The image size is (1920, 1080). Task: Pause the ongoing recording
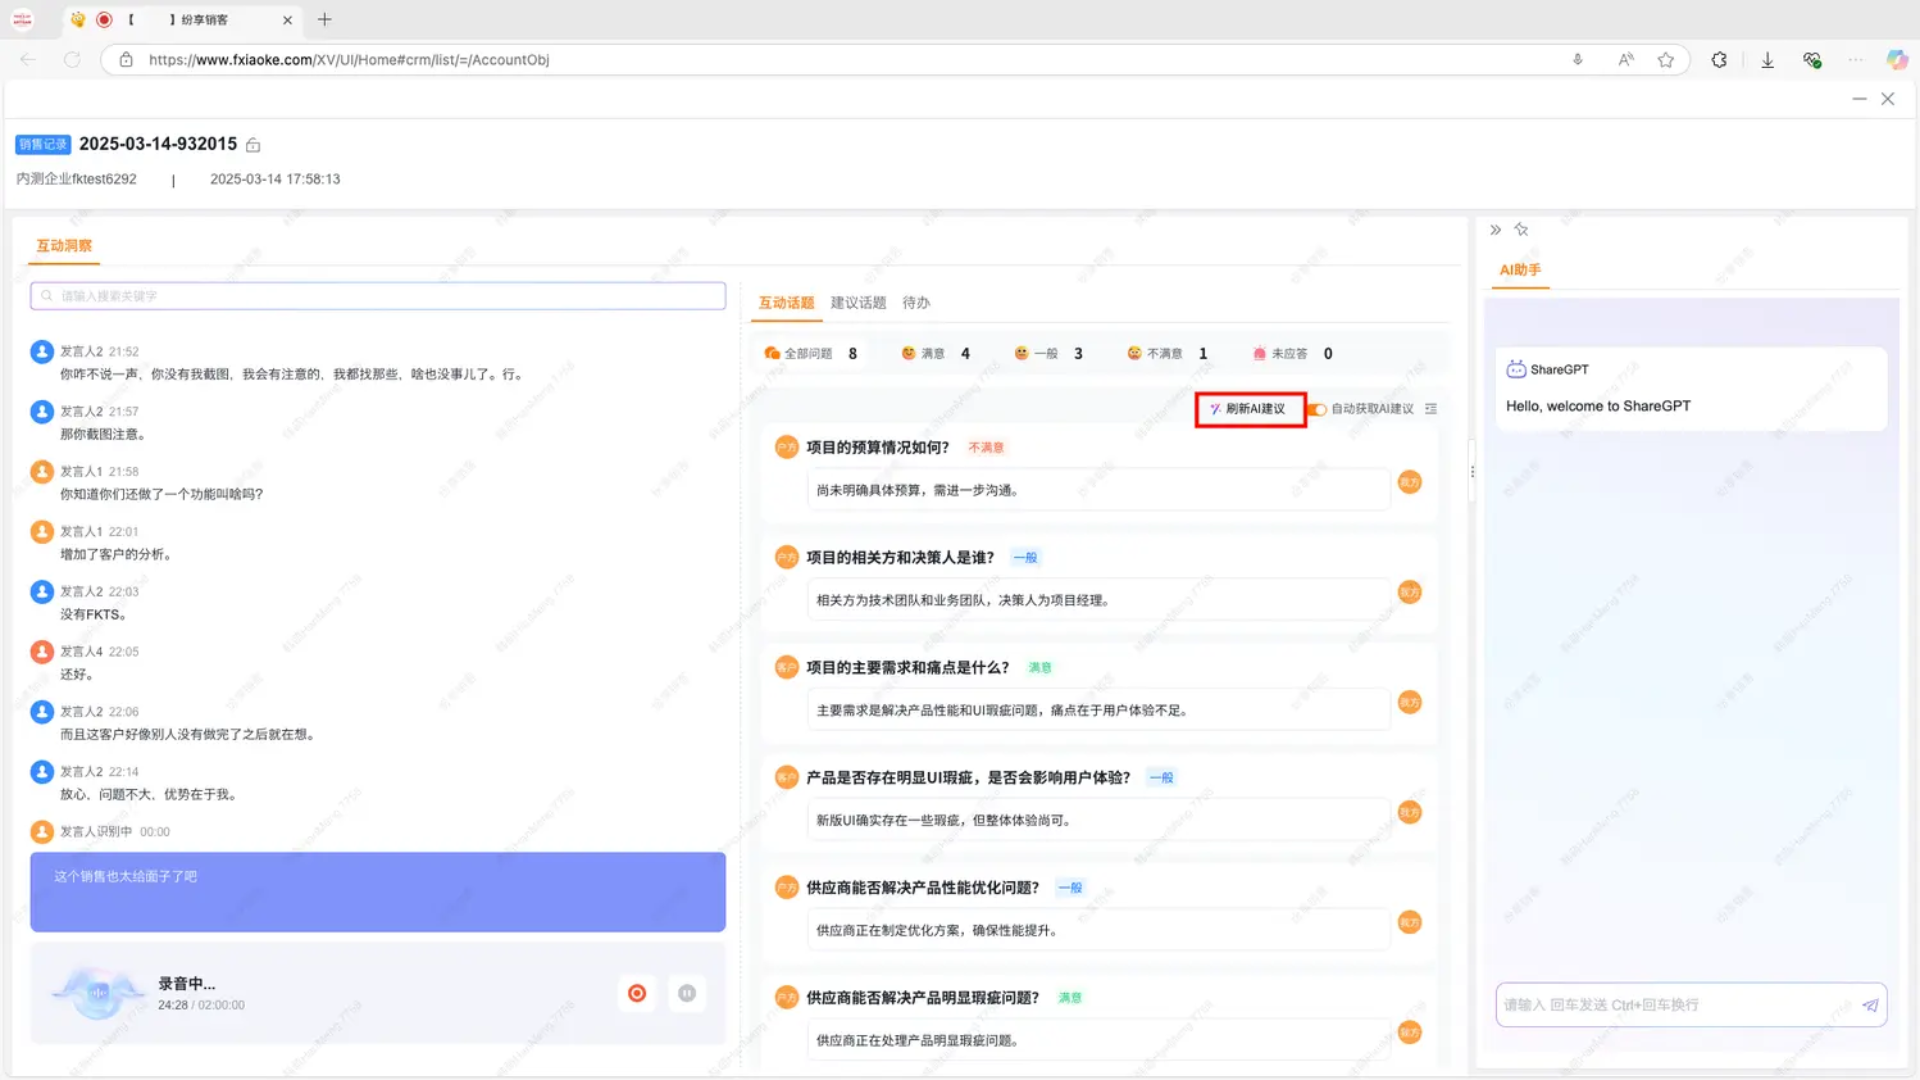pos(687,993)
